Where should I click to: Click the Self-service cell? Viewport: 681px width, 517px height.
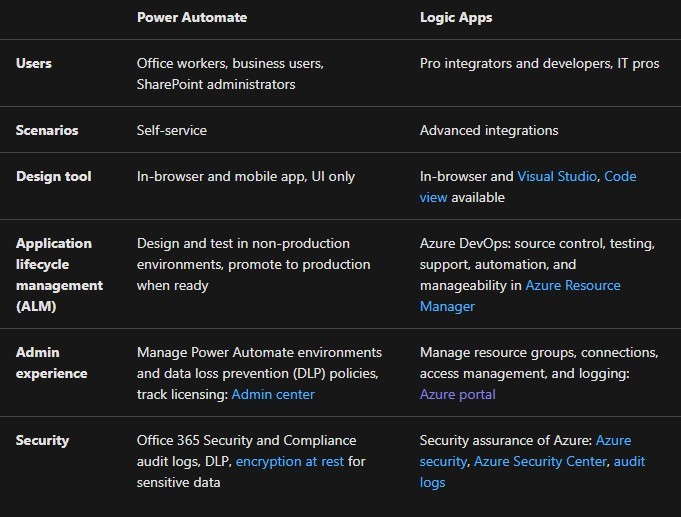point(172,130)
